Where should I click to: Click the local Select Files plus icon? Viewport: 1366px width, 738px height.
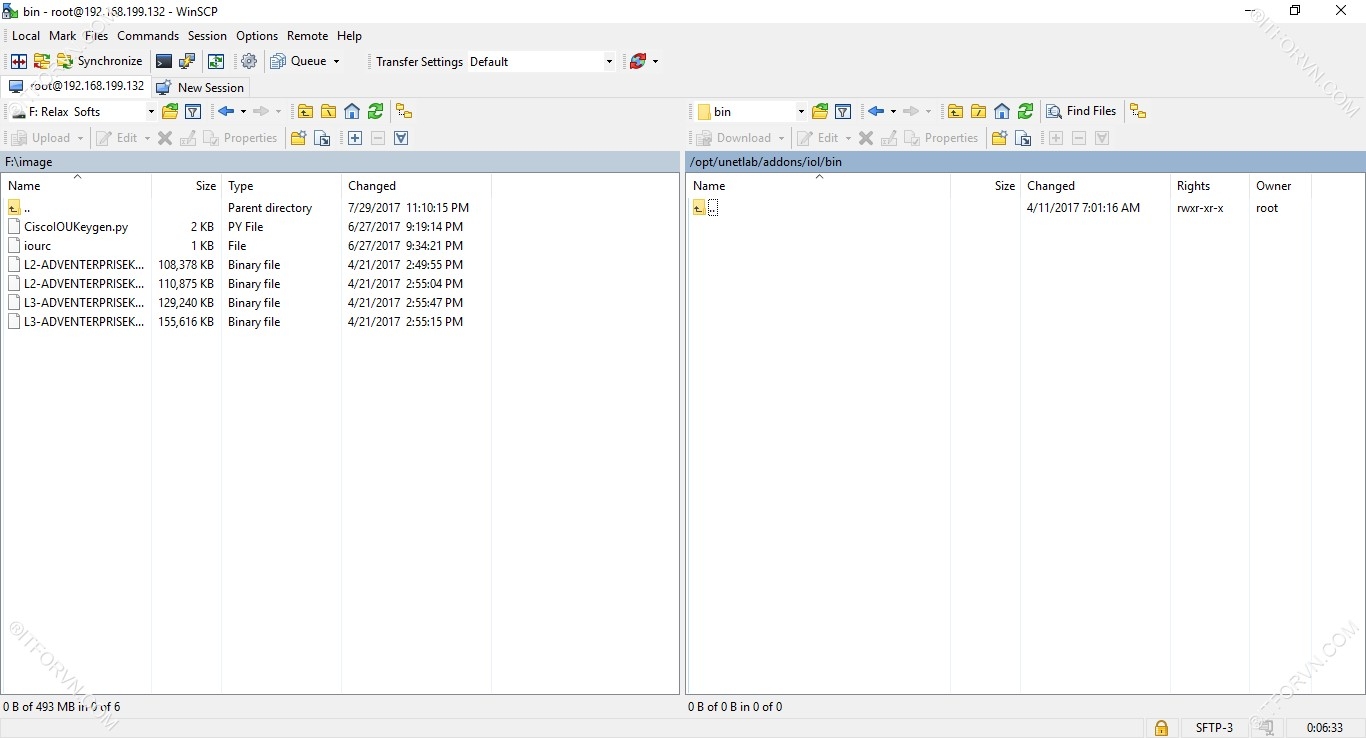tap(355, 139)
